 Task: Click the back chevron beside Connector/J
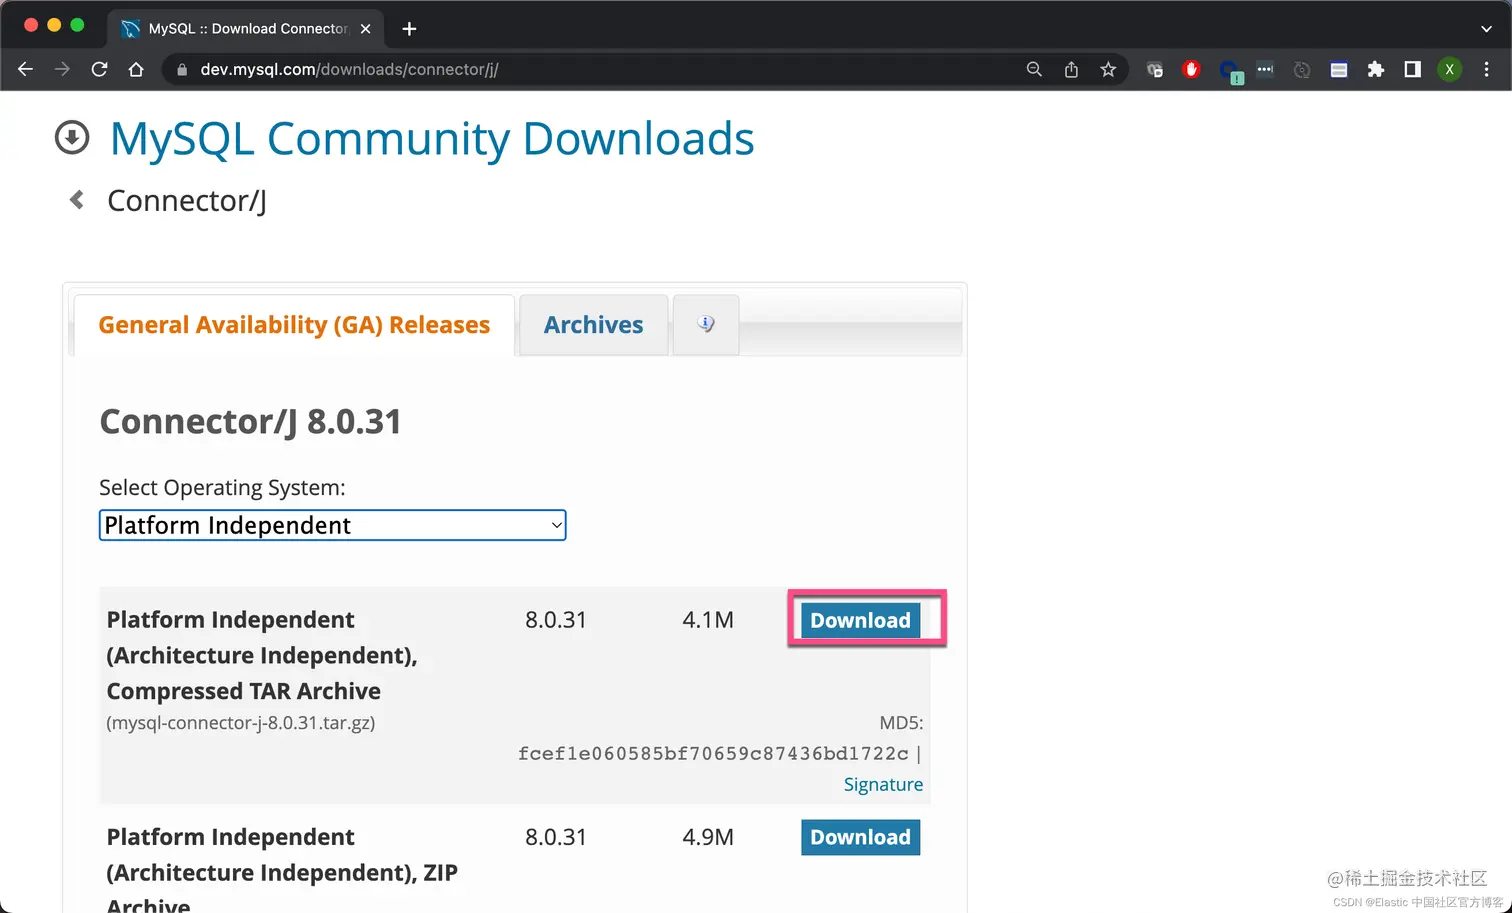pyautogui.click(x=76, y=200)
